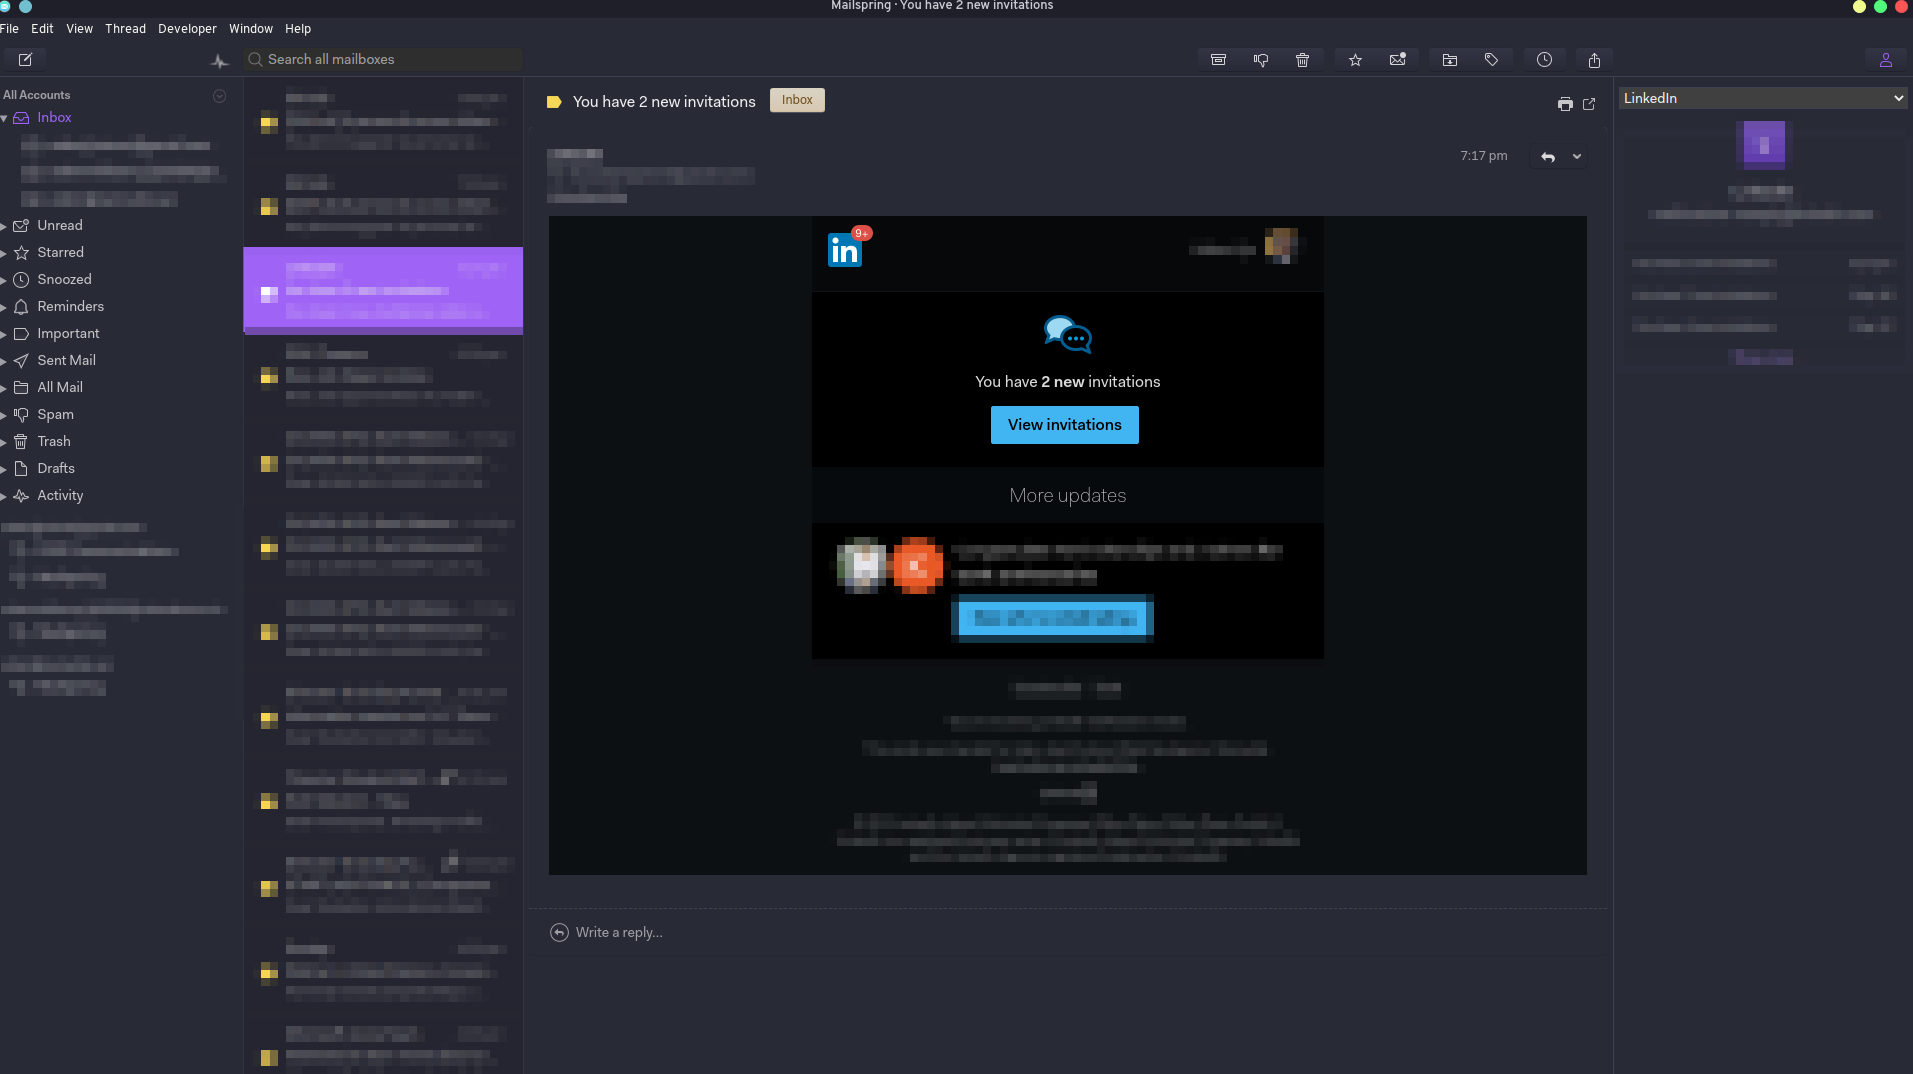Select the Important mailbox in sidebar
Viewport: 1913px width, 1074px height.
click(x=67, y=333)
